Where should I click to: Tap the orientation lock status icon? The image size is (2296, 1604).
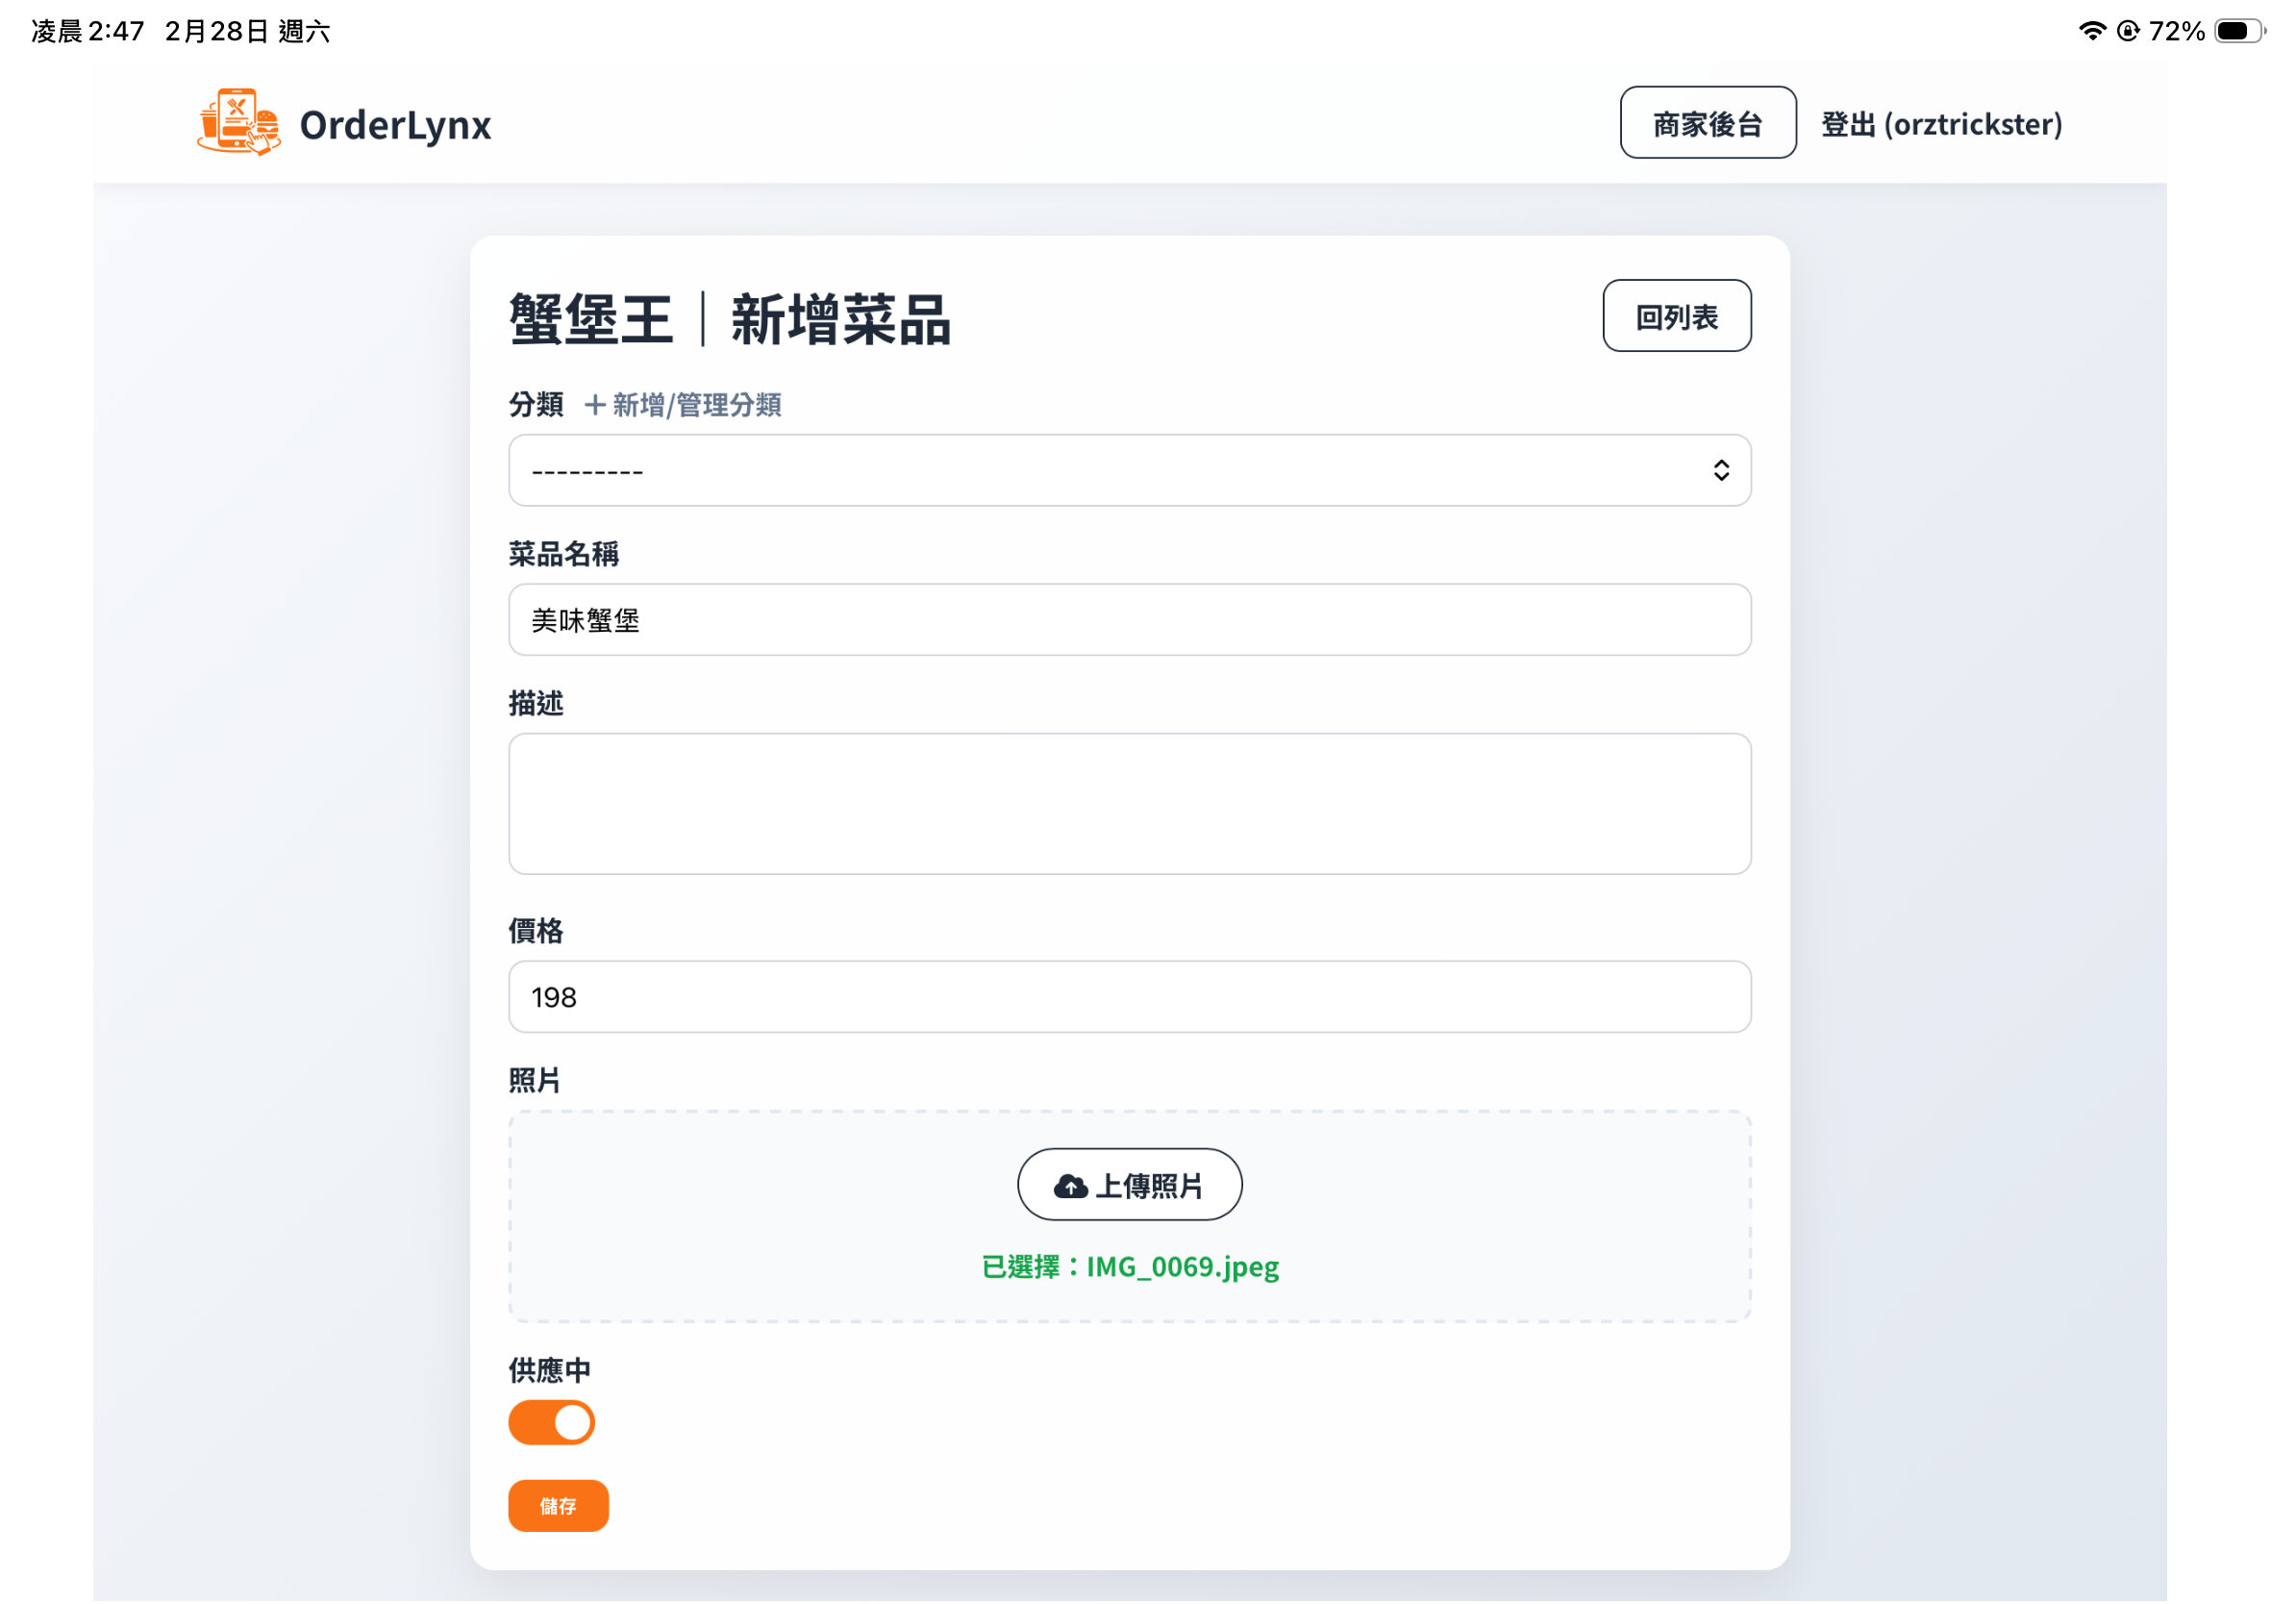(2128, 31)
